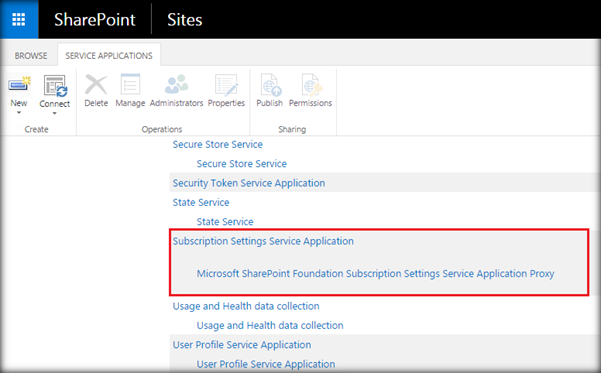Open the Secure Store Service application link

217,145
